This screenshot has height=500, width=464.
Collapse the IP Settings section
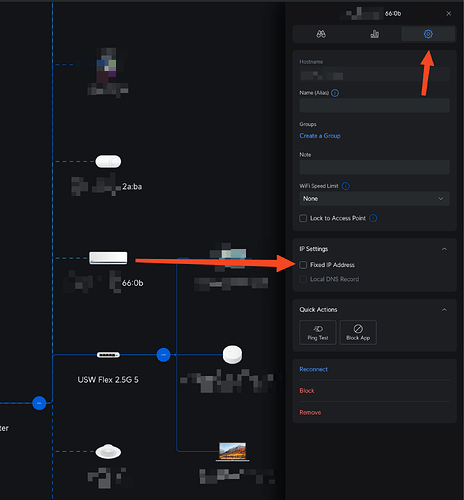[444, 249]
